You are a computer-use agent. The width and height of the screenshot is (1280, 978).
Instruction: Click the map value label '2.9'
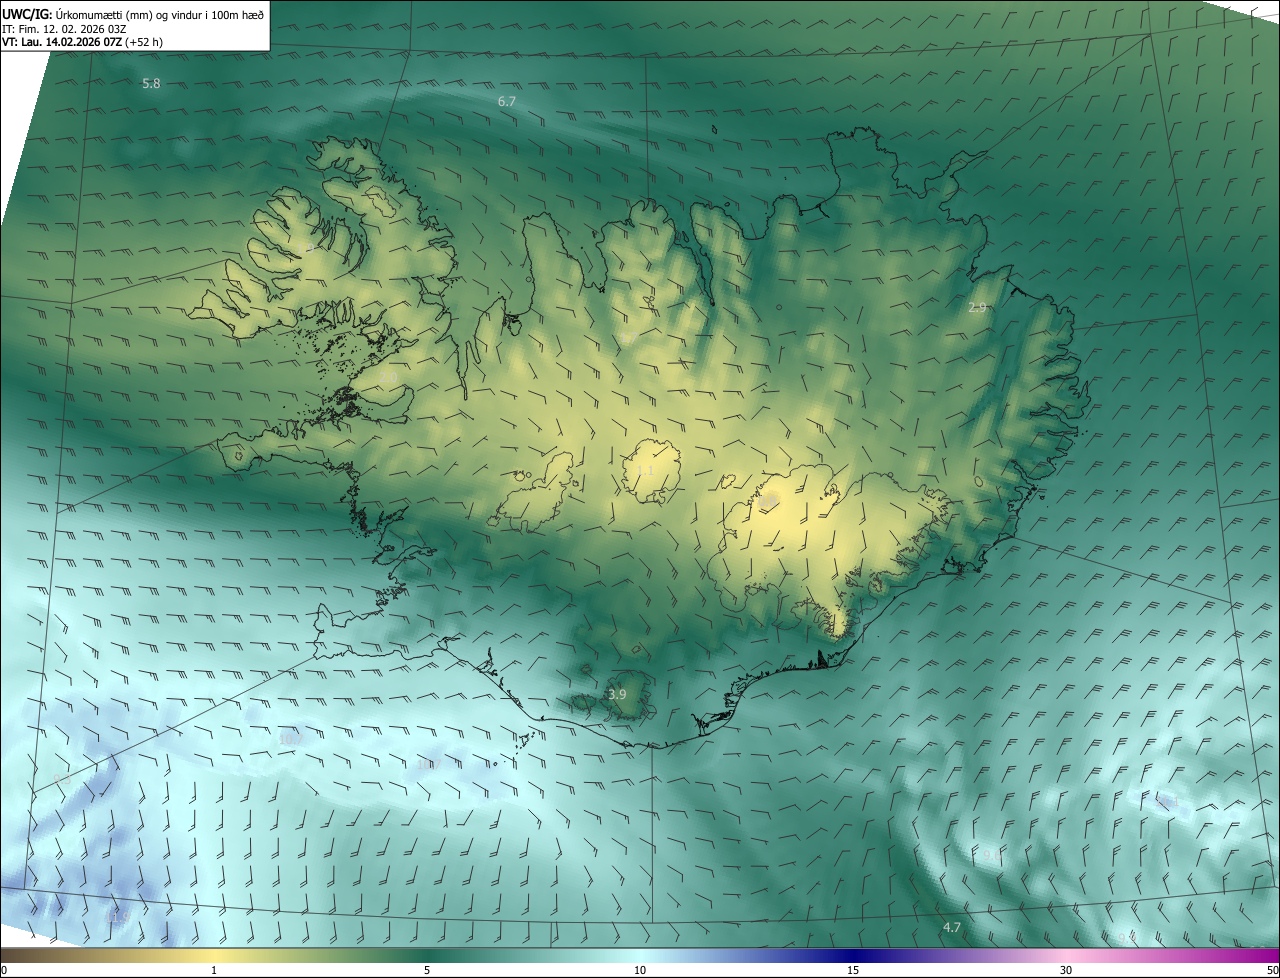pos(978,308)
